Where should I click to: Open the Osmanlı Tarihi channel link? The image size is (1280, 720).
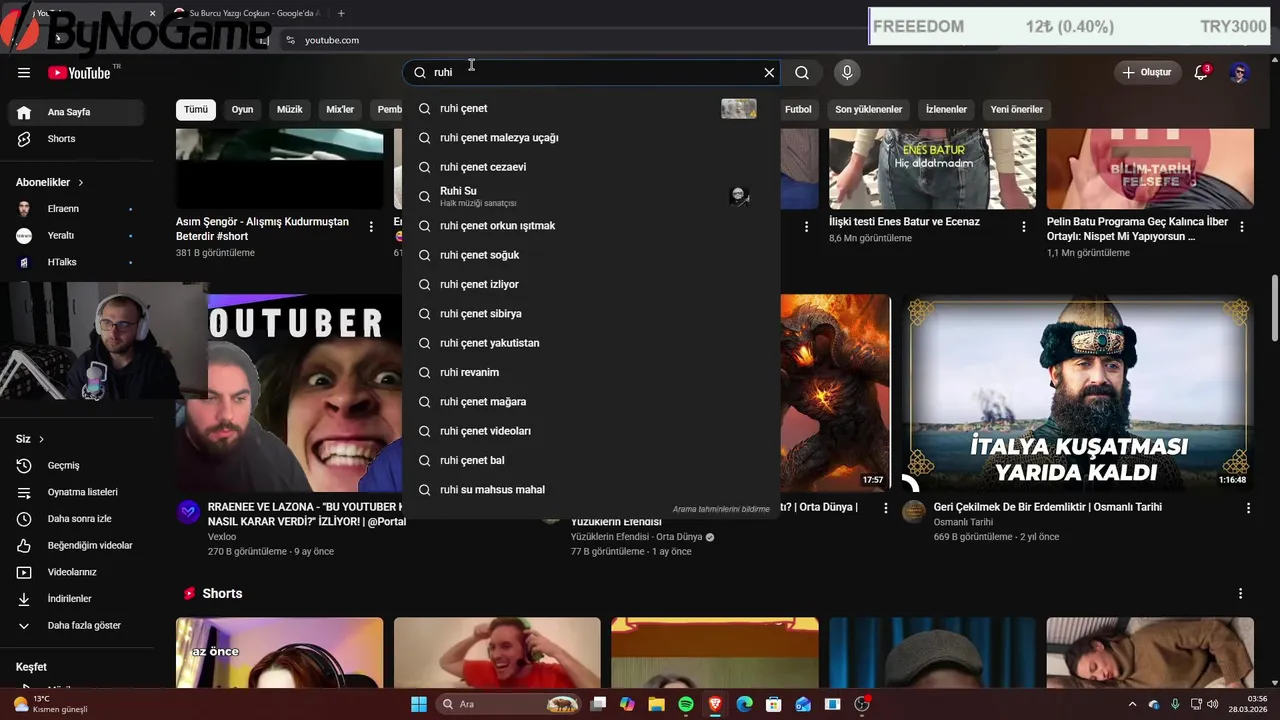(x=963, y=522)
